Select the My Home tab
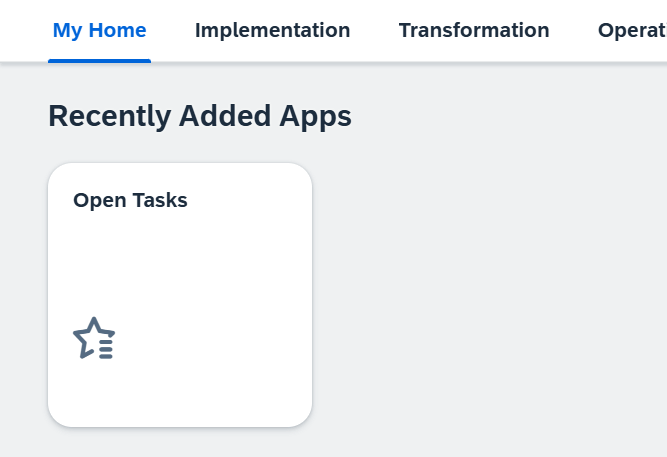The height and width of the screenshot is (457, 667). coord(100,30)
